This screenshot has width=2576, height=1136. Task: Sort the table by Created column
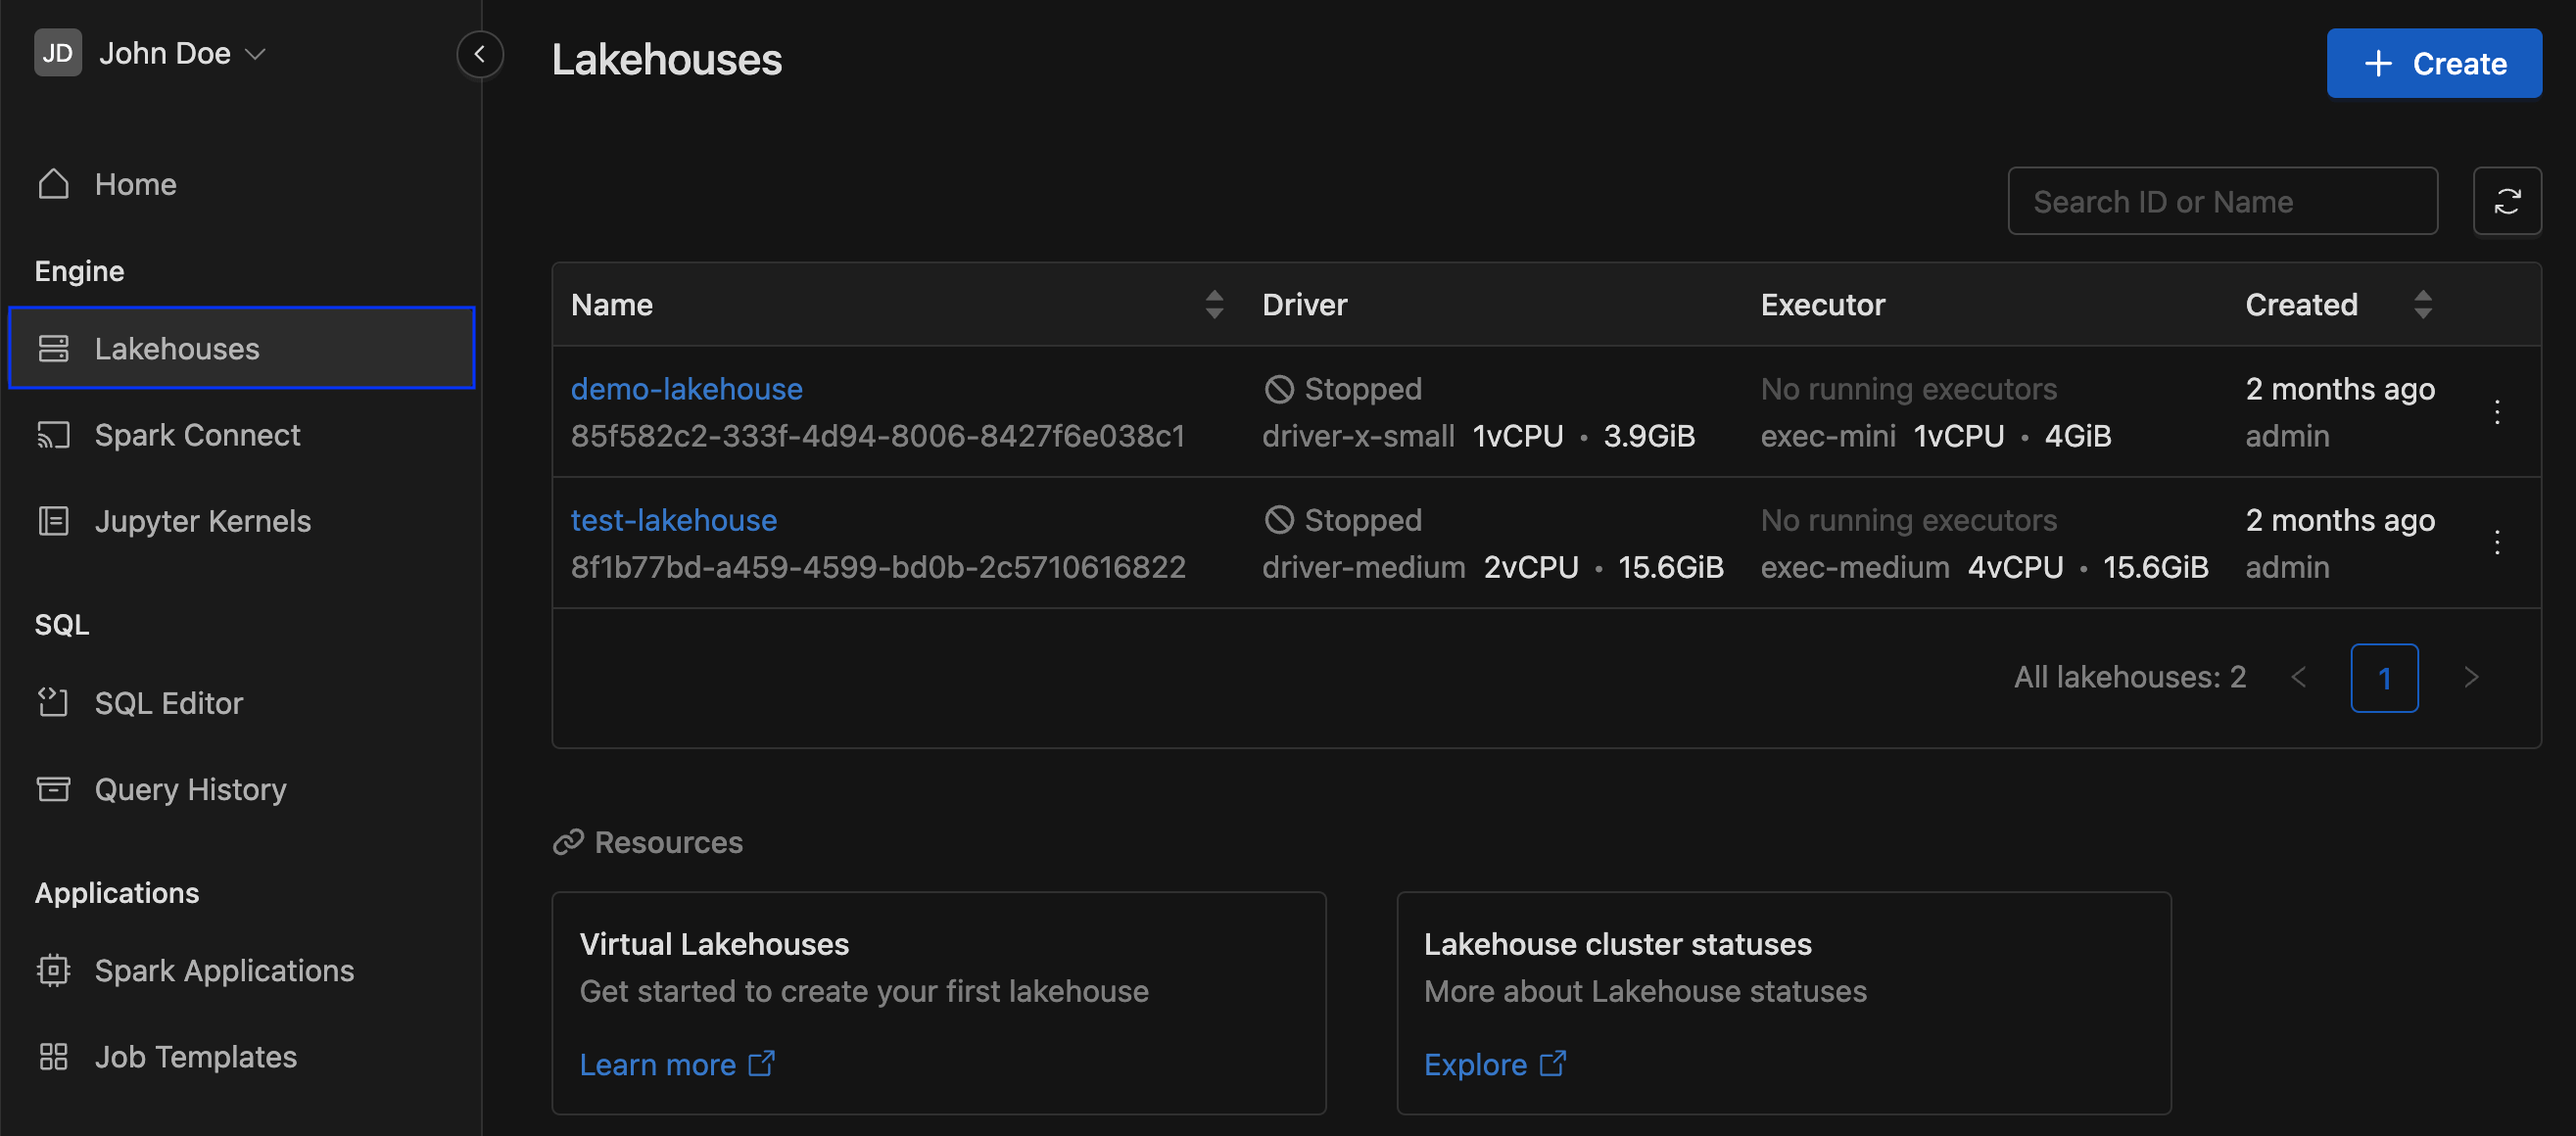[2422, 304]
